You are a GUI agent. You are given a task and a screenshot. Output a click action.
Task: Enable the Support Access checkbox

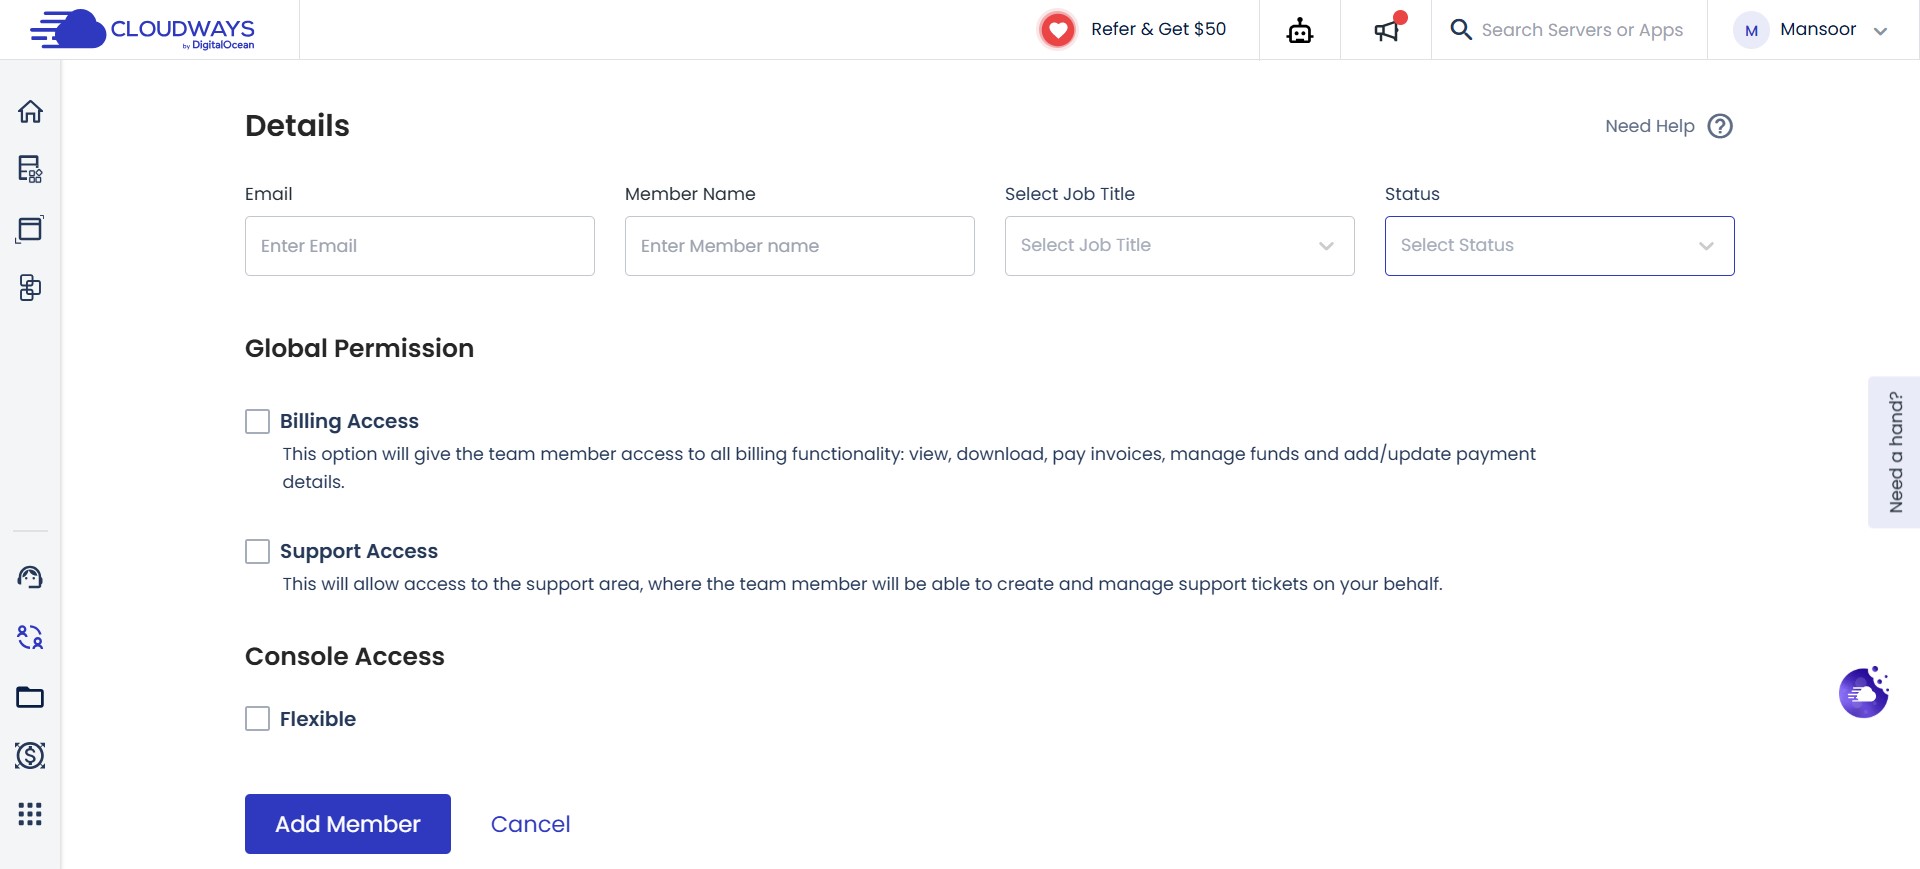257,551
